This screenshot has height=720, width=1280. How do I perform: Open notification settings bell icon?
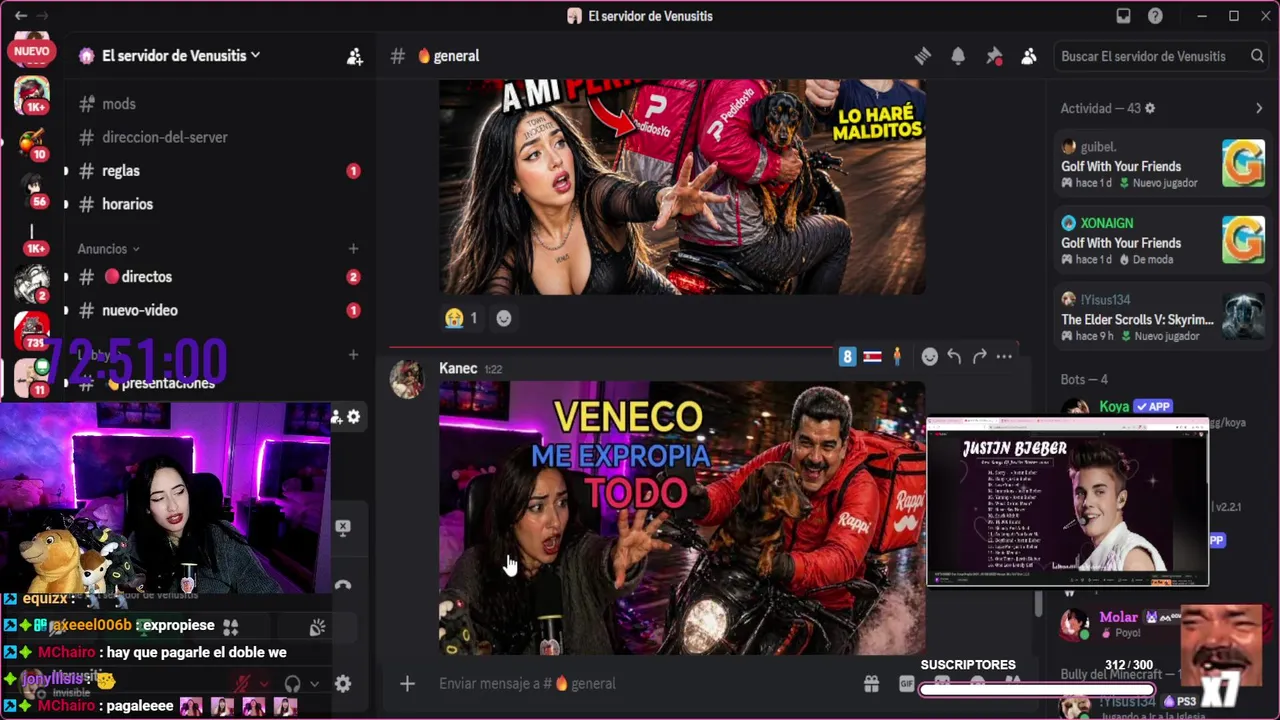coord(958,56)
